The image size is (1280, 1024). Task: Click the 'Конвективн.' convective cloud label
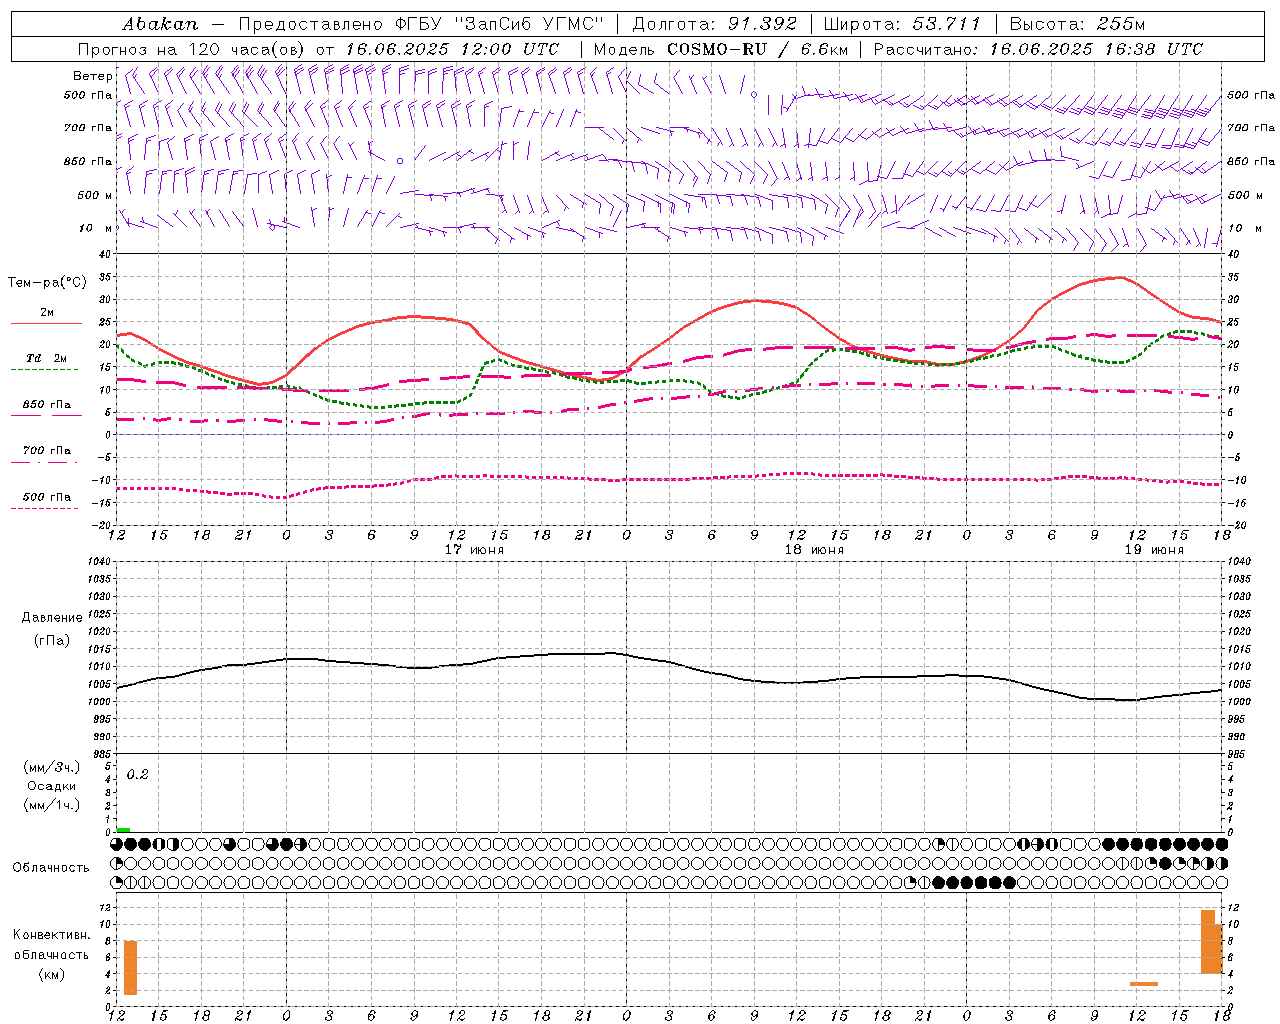(x=52, y=935)
